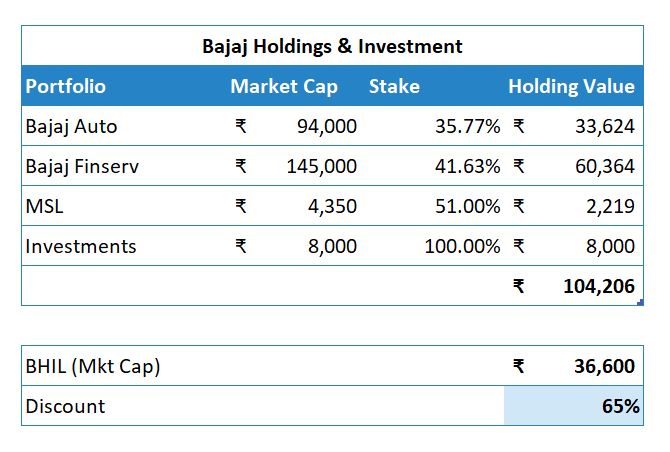The image size is (670, 452).
Task: Select the total 104,206 cell
Action: click(x=598, y=286)
